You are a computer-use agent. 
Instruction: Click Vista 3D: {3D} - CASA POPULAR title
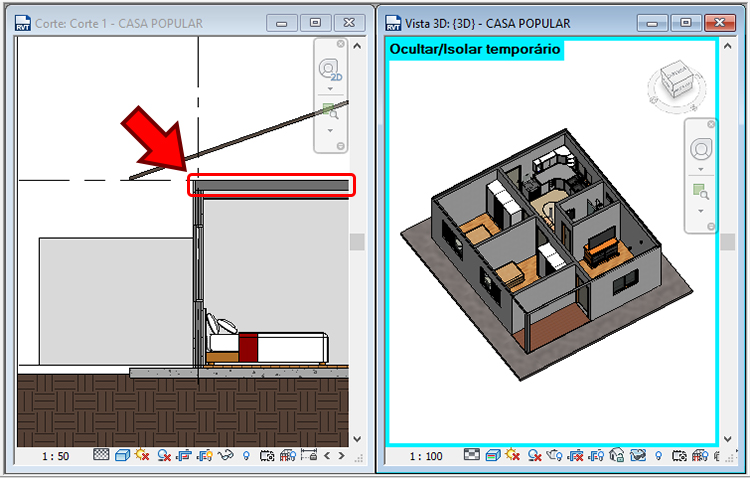click(x=487, y=23)
